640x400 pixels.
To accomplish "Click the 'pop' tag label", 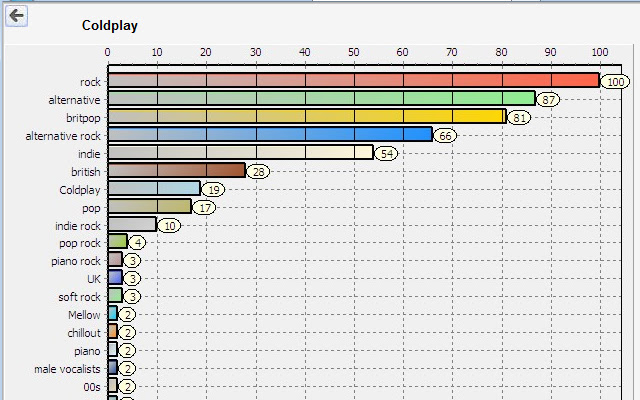I will [x=91, y=208].
